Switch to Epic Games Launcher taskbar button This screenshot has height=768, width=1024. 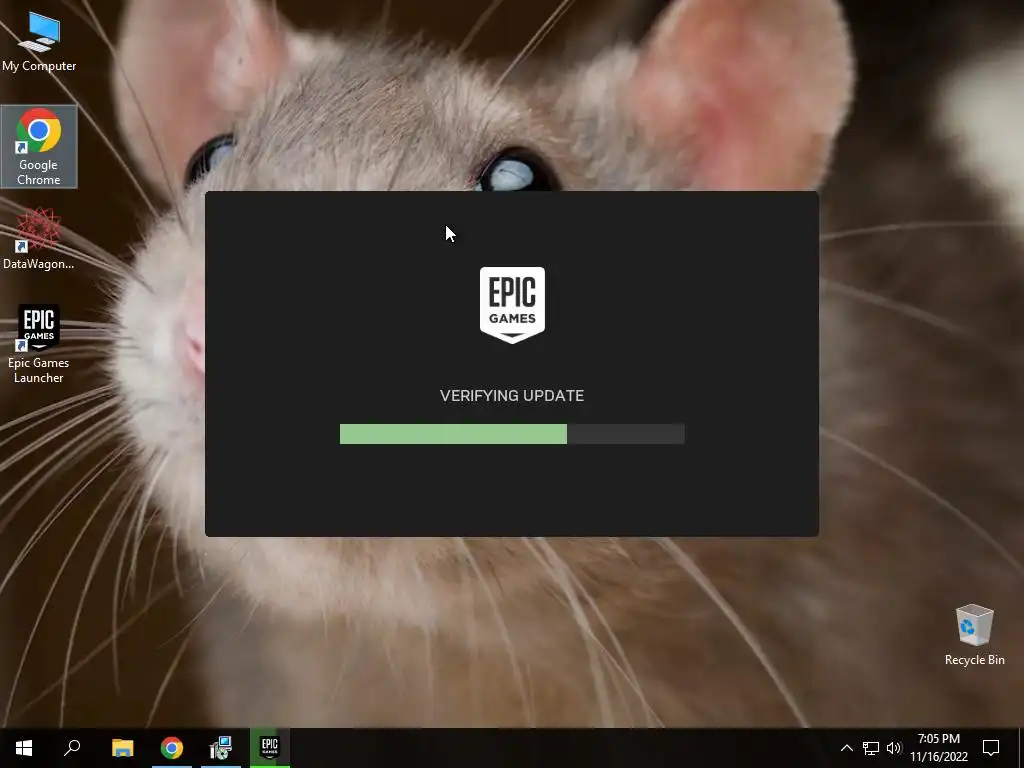tap(270, 748)
